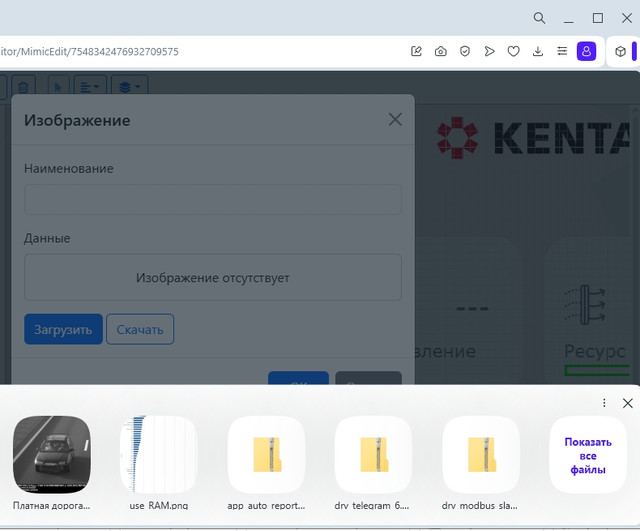Screen dimensions: 640x531
Task: Open the edit page note icon
Action: pyautogui.click(x=416, y=51)
